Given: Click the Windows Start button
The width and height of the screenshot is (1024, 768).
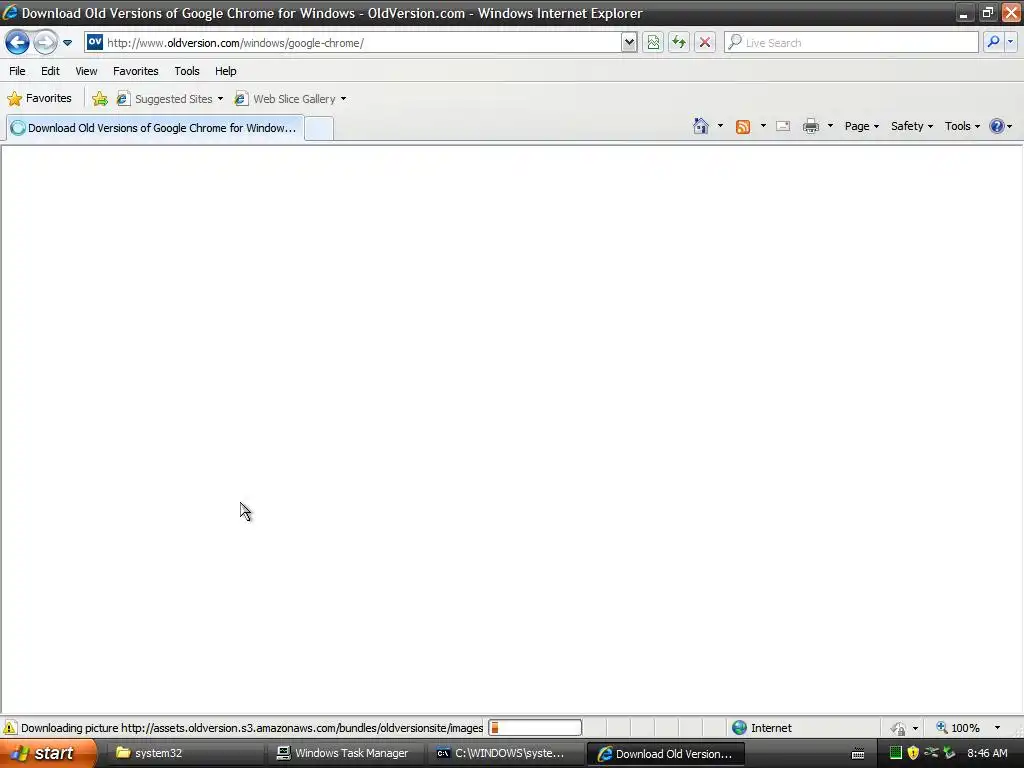Looking at the screenshot, I should 48,753.
